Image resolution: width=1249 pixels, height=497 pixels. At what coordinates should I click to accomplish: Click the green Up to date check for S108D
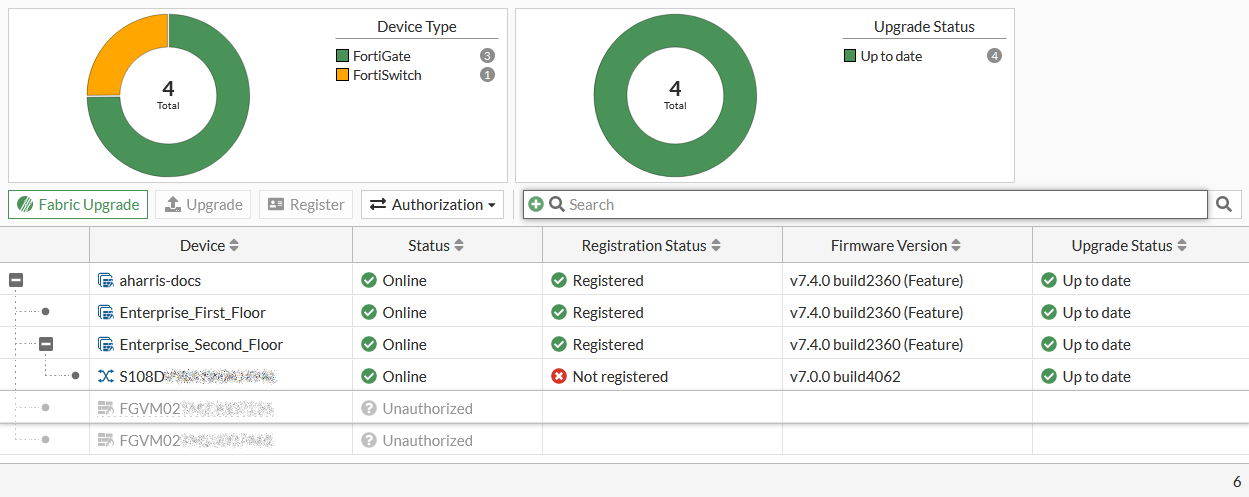point(1049,377)
